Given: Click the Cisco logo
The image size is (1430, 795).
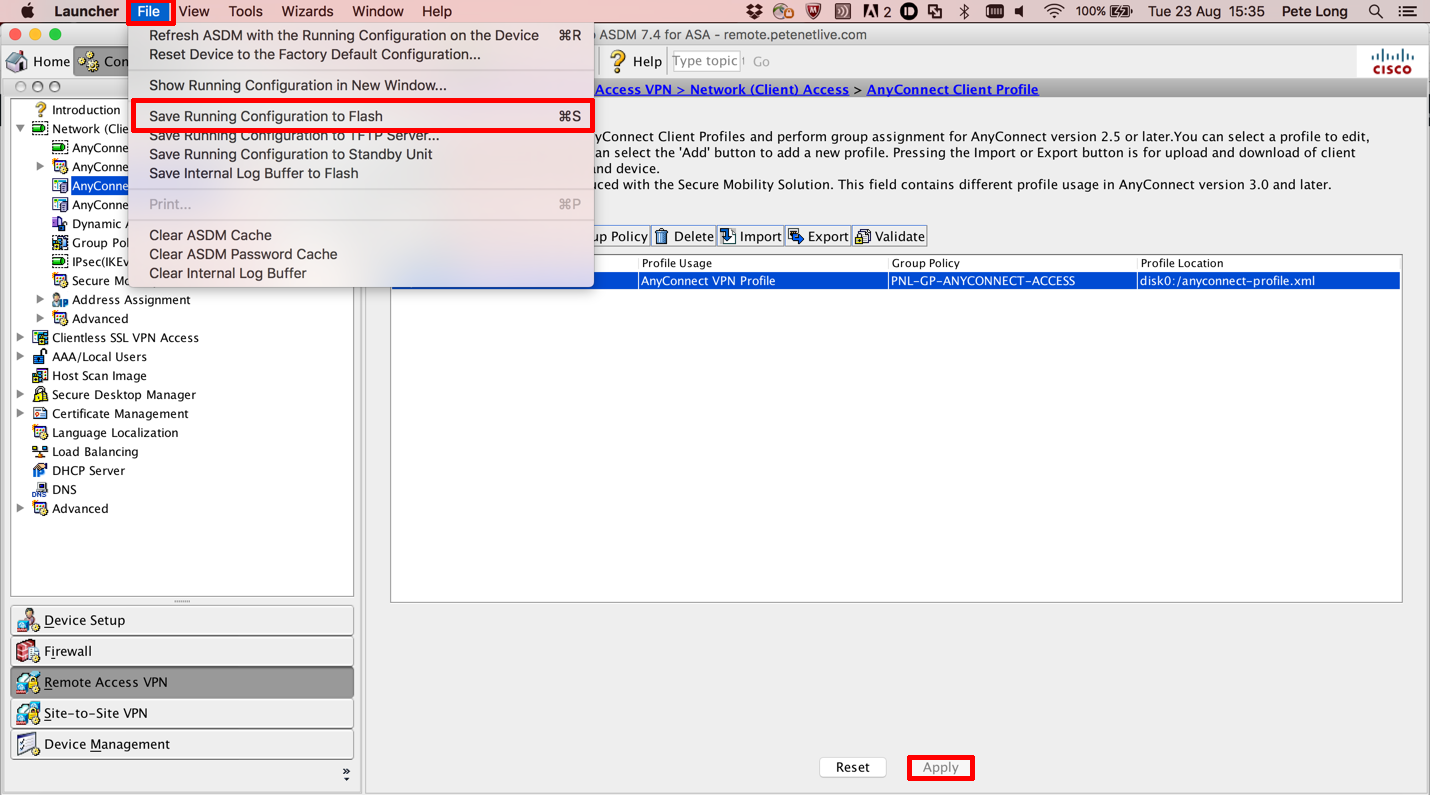Looking at the screenshot, I should (1392, 61).
